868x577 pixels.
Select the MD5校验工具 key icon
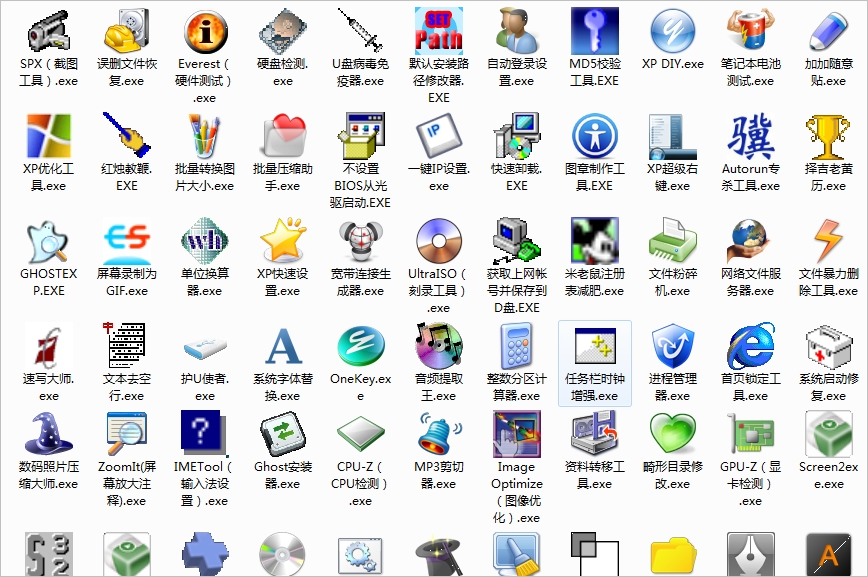click(595, 31)
